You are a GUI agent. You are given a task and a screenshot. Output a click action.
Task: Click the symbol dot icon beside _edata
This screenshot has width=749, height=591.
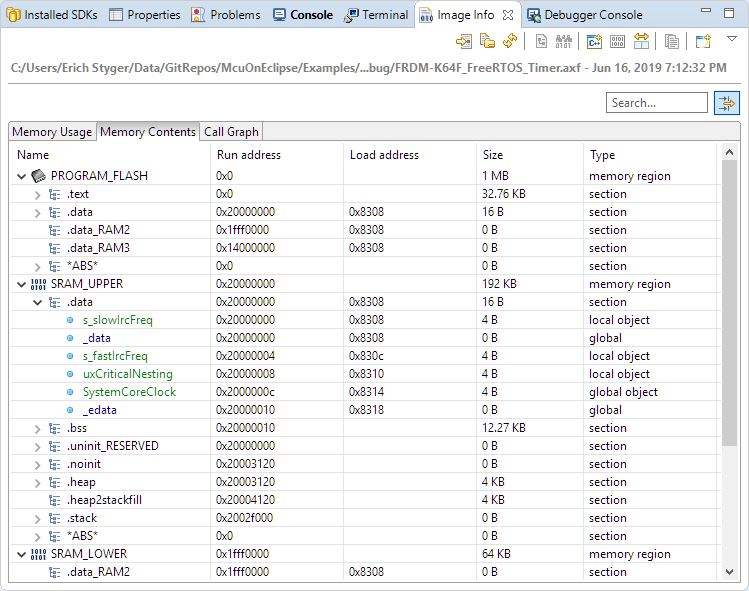coord(70,410)
